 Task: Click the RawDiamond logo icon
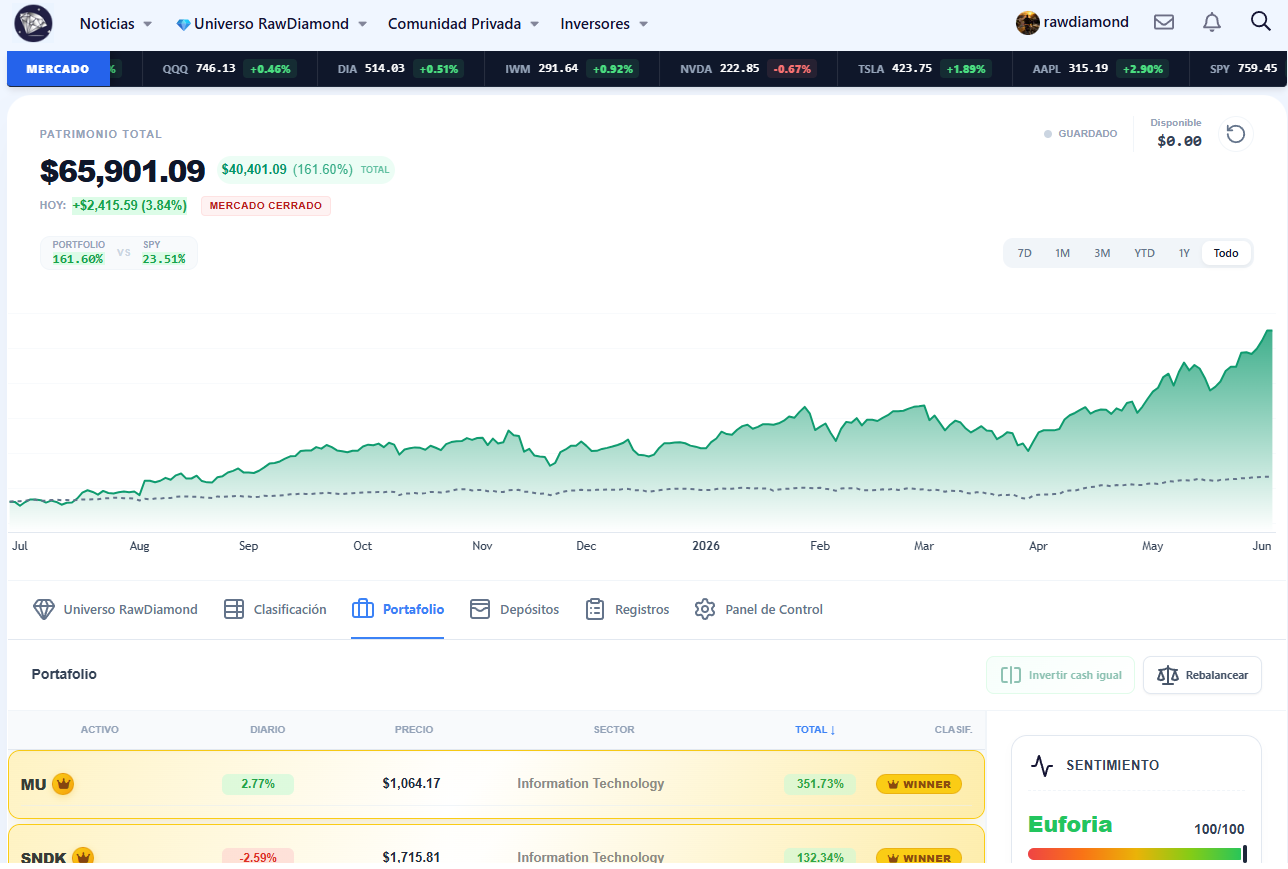coord(33,23)
